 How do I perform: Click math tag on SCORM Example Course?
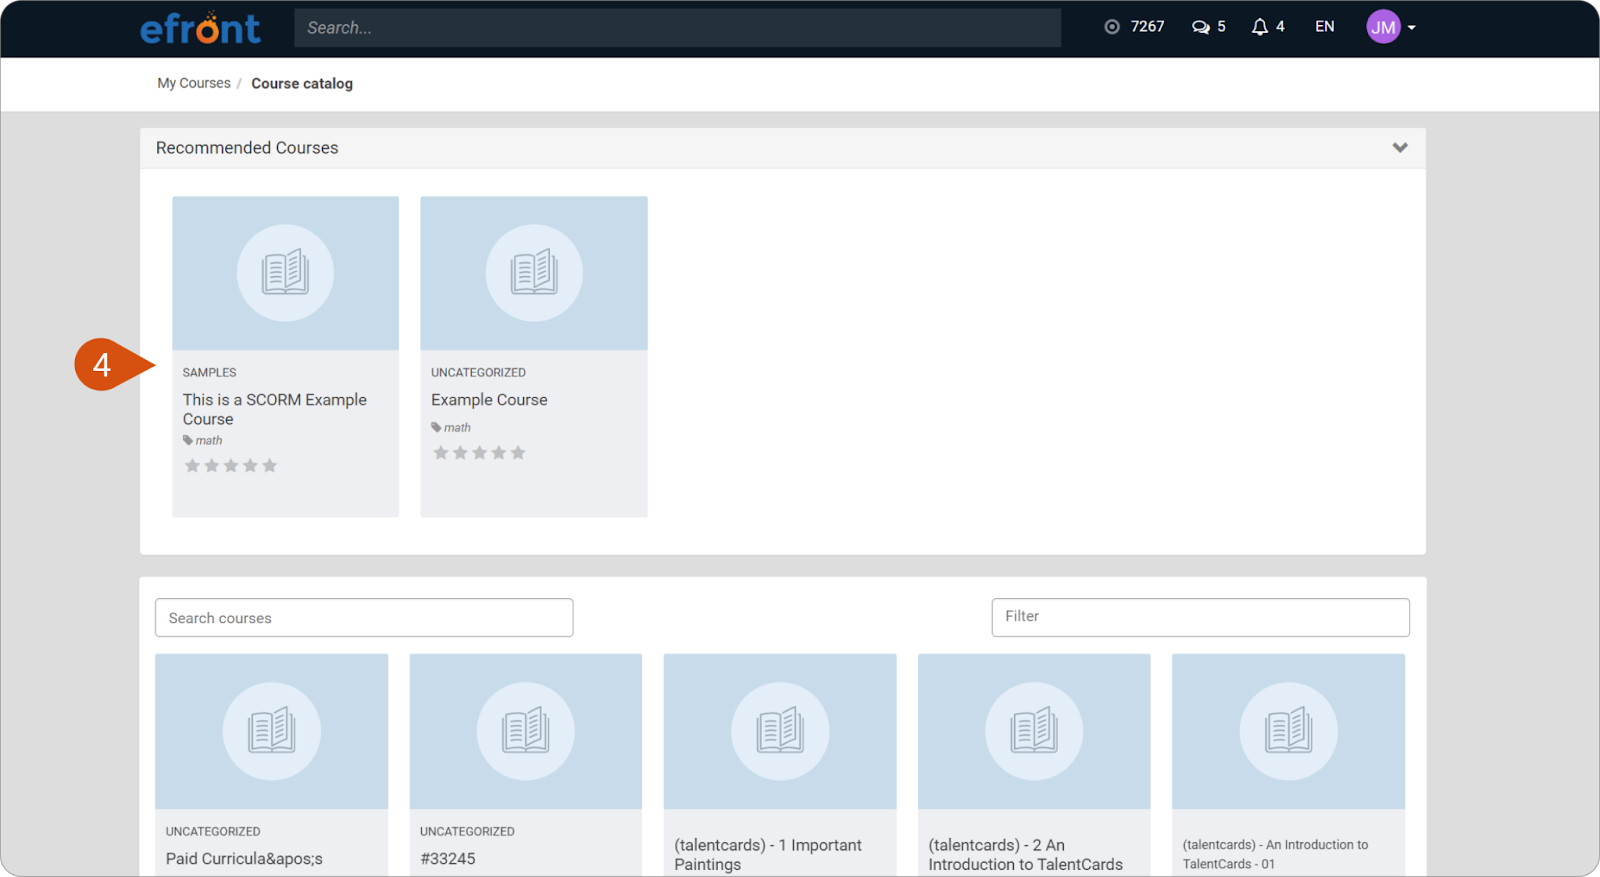pyautogui.click(x=209, y=441)
